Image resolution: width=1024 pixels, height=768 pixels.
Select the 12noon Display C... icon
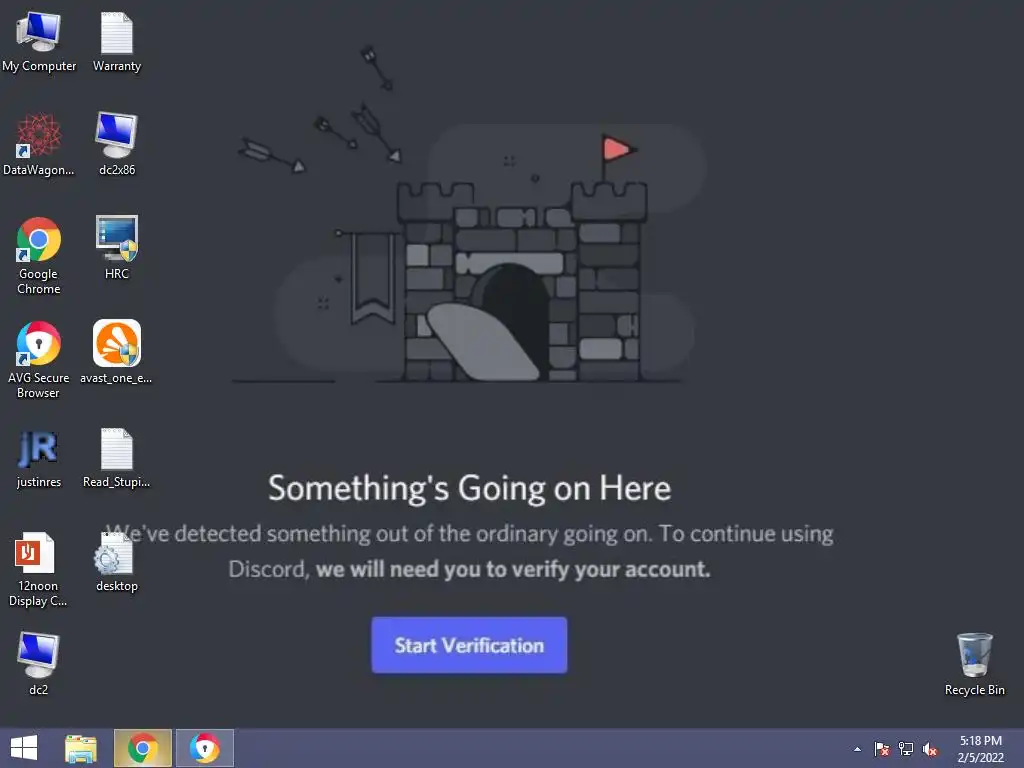point(37,569)
